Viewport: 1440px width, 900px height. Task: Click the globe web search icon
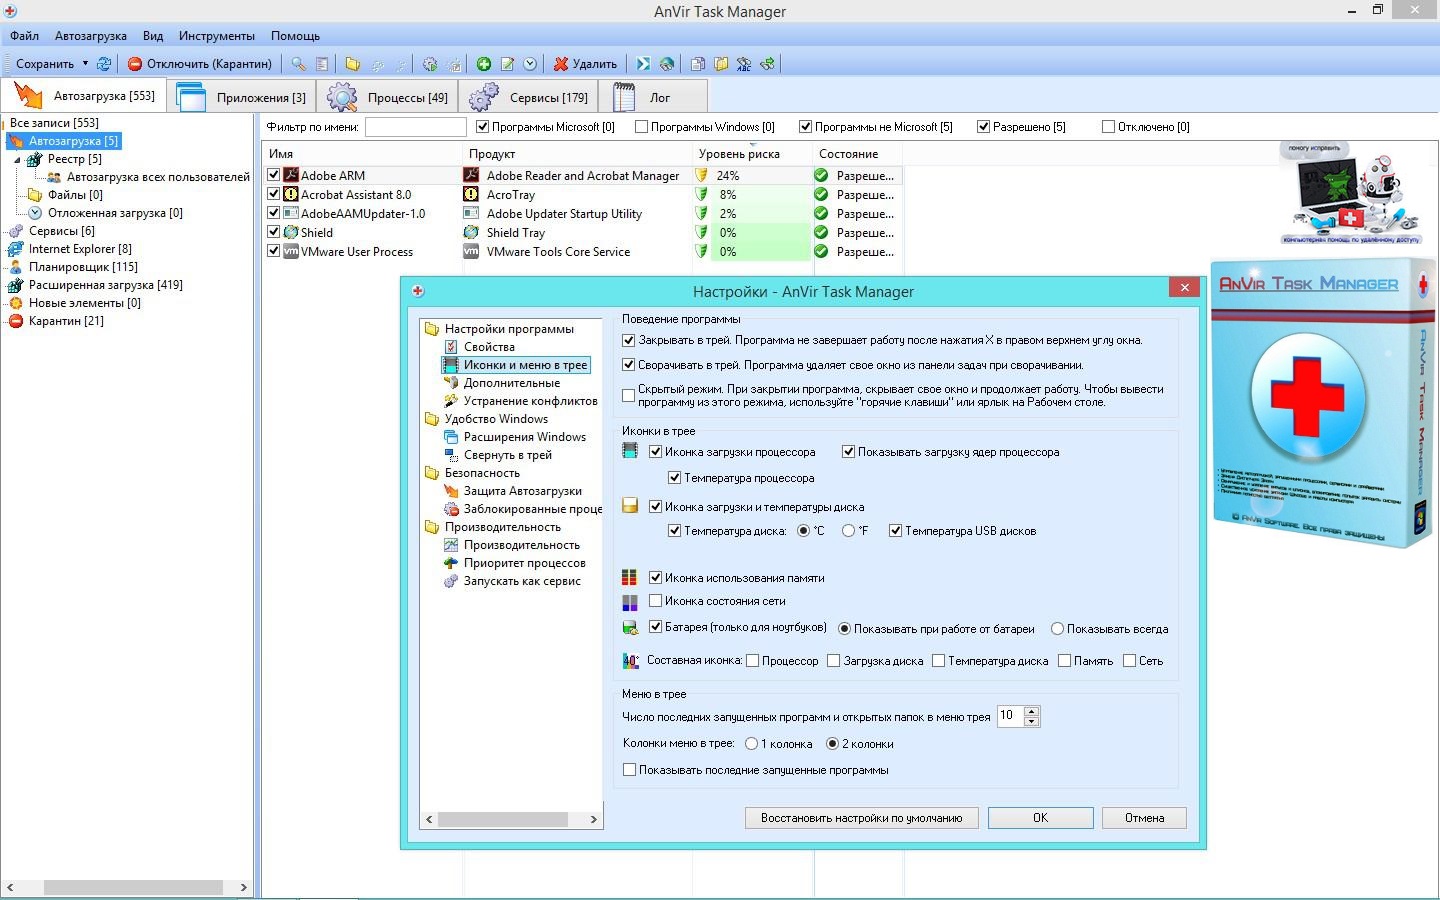pos(667,64)
